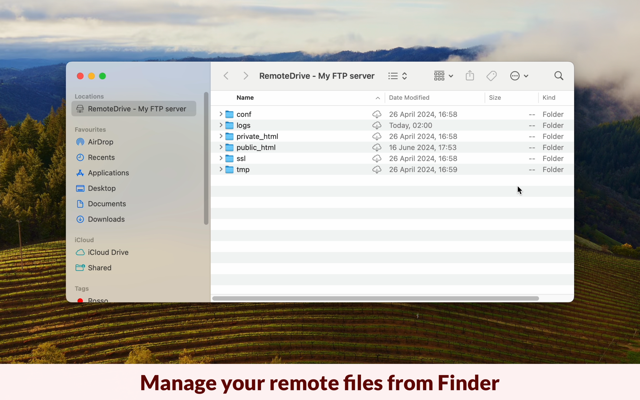Select RemoteDrive - My FTP server in sidebar
This screenshot has width=640, height=400.
click(134, 109)
